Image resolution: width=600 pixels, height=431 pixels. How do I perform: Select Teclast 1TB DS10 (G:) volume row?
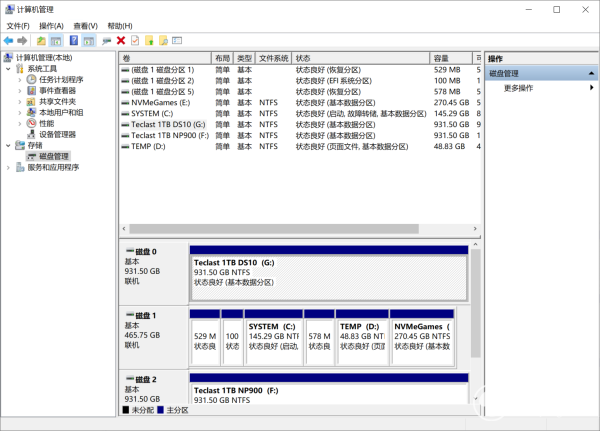click(x=300, y=124)
